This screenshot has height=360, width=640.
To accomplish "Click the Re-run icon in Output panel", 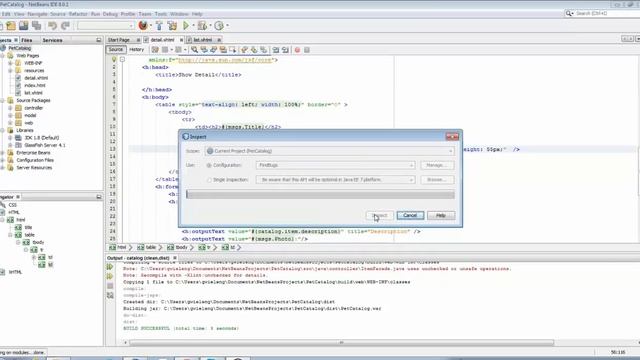I will (x=110, y=267).
